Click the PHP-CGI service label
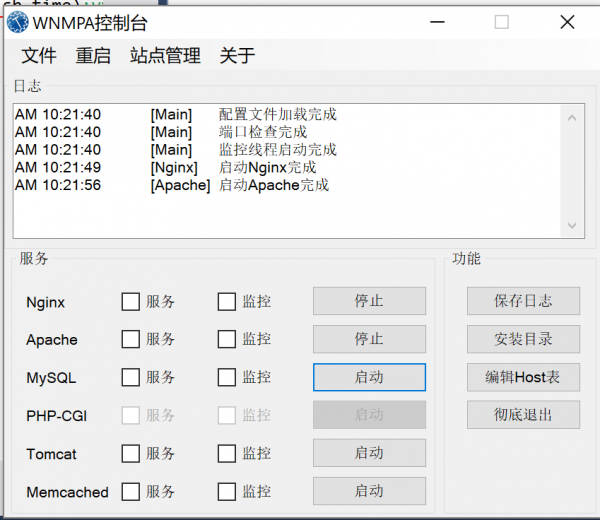 (57, 416)
